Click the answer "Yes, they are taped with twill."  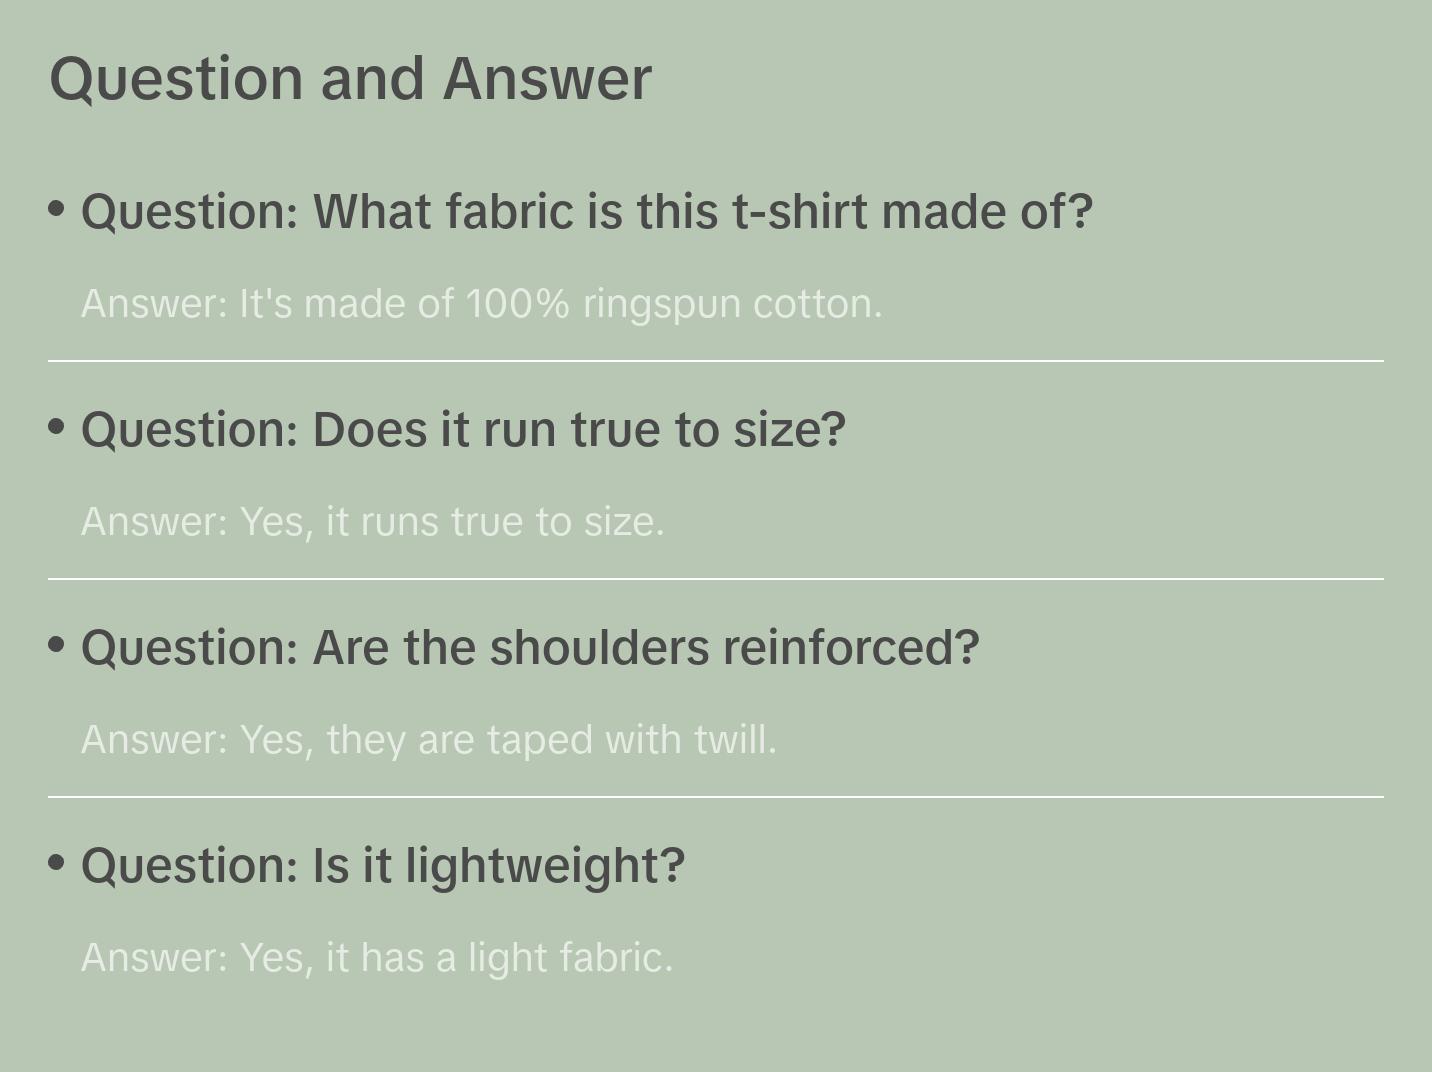click(x=428, y=740)
